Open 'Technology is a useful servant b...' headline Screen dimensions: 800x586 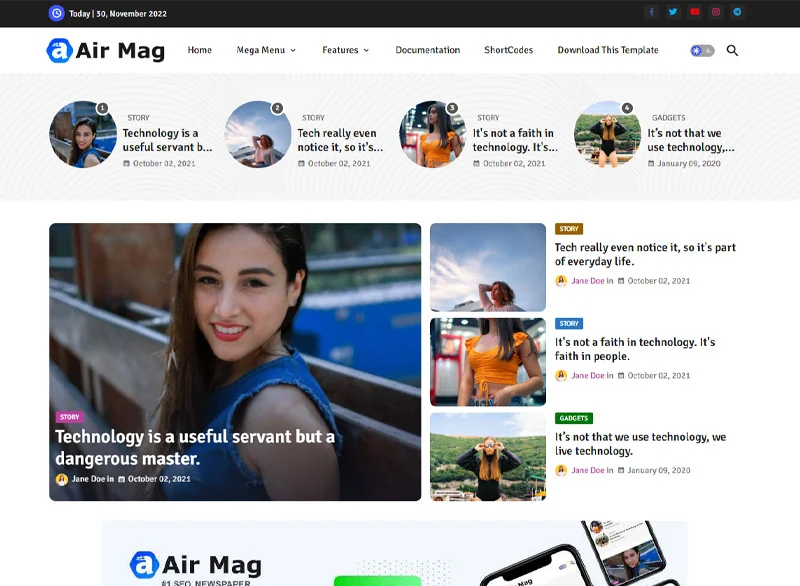(x=167, y=140)
